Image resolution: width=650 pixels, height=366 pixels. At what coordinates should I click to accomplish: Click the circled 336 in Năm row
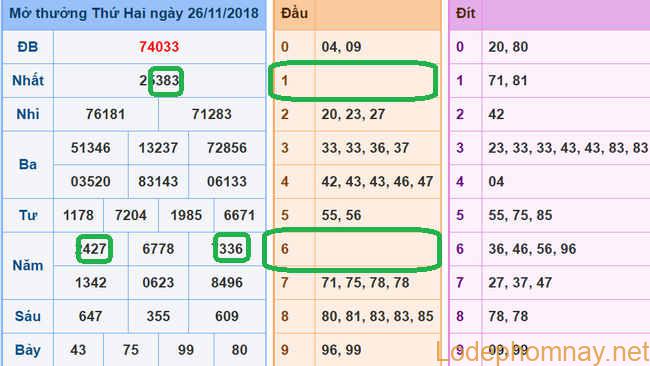(232, 248)
